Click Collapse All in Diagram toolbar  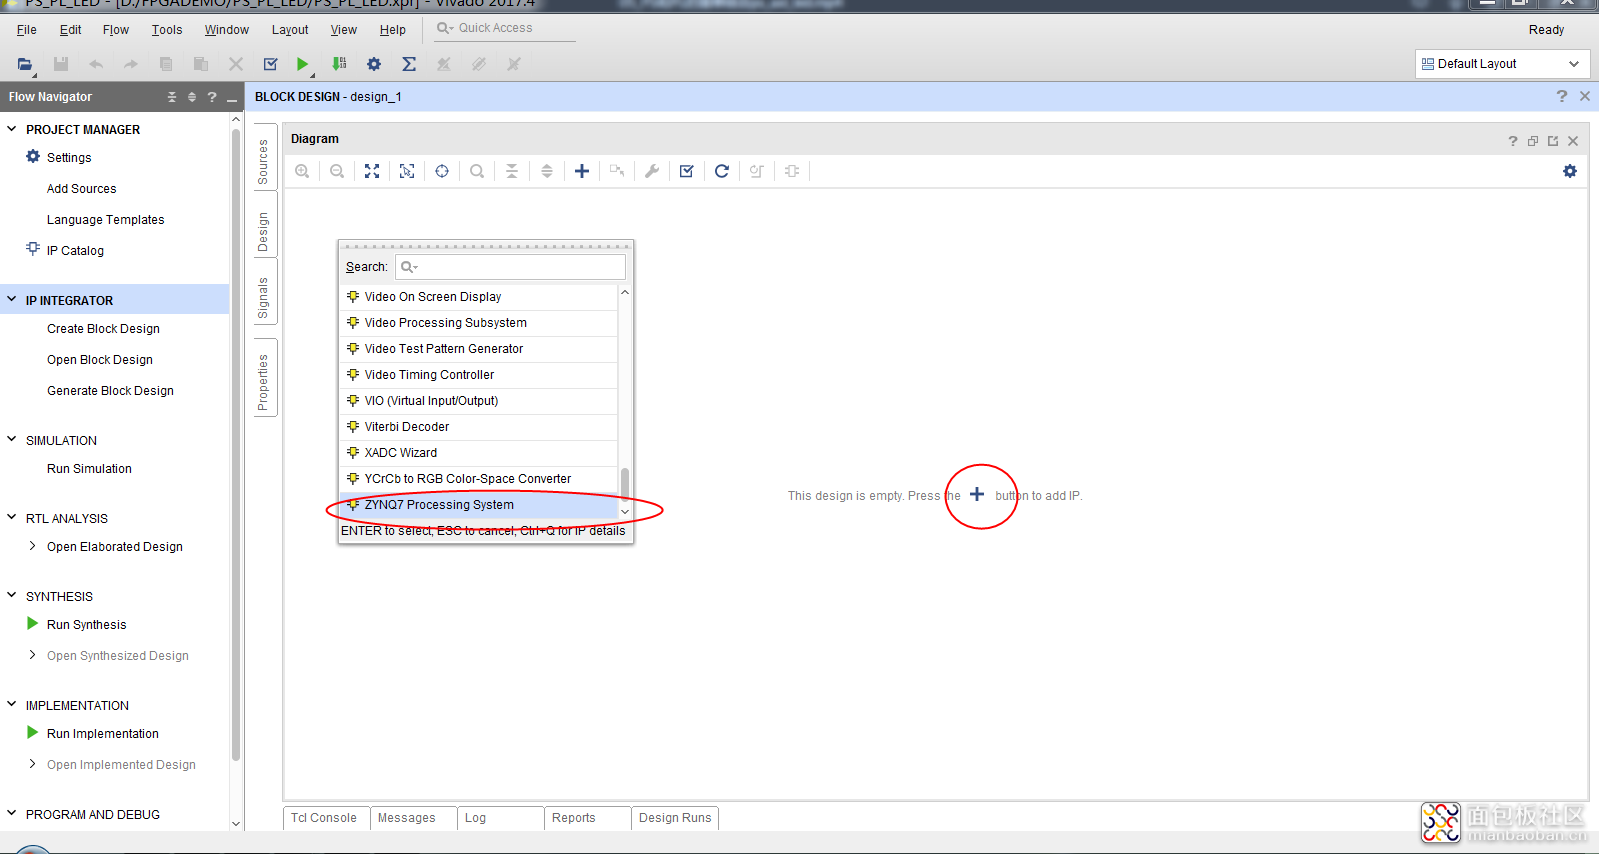[x=512, y=171]
